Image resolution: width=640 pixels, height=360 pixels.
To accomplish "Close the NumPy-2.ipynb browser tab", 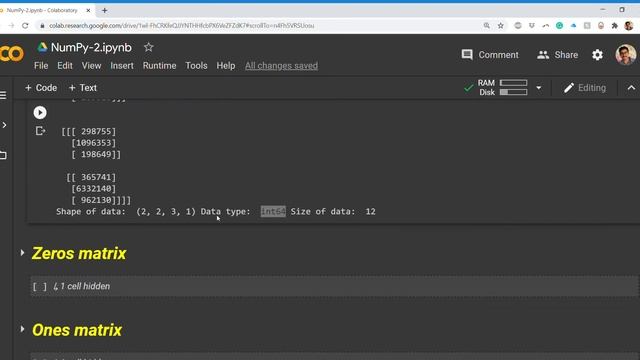I will pos(88,10).
